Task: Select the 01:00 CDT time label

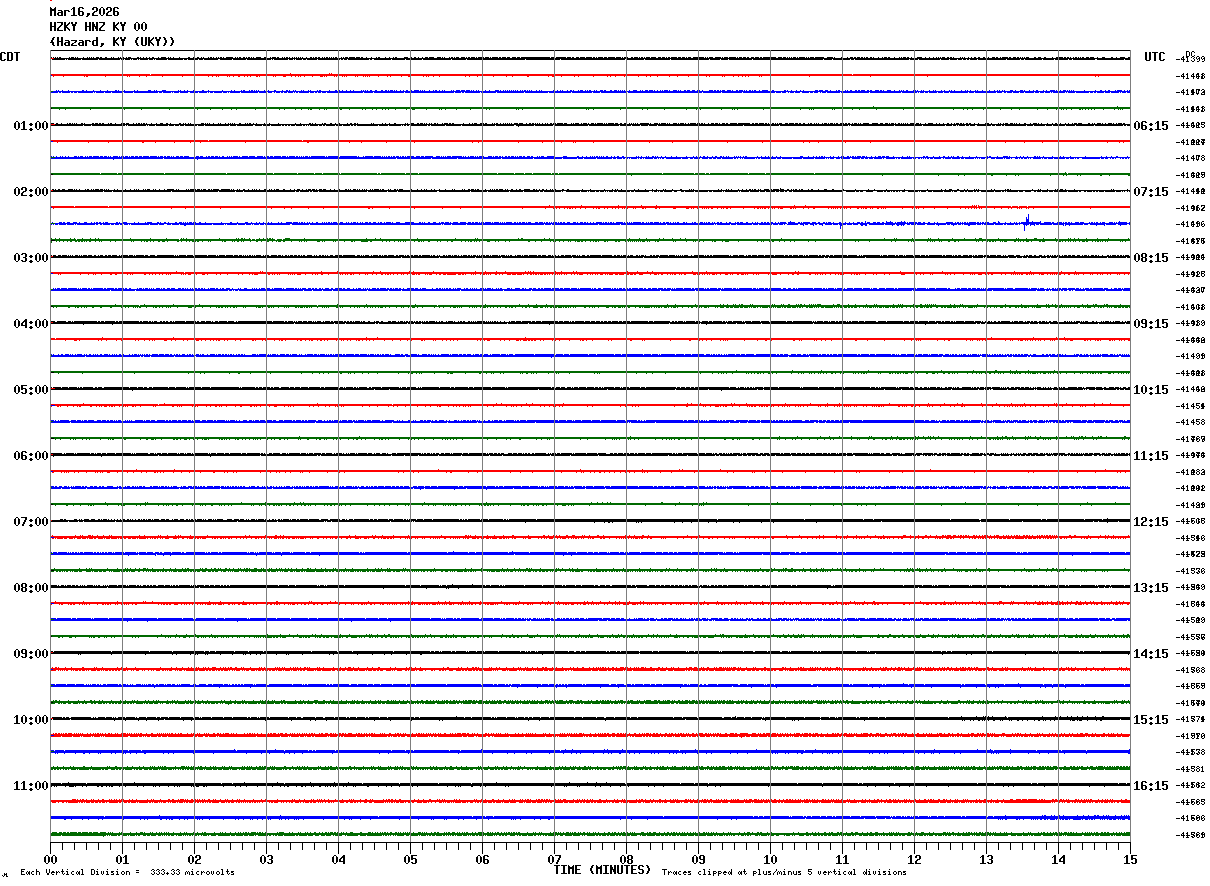Action: [31, 126]
